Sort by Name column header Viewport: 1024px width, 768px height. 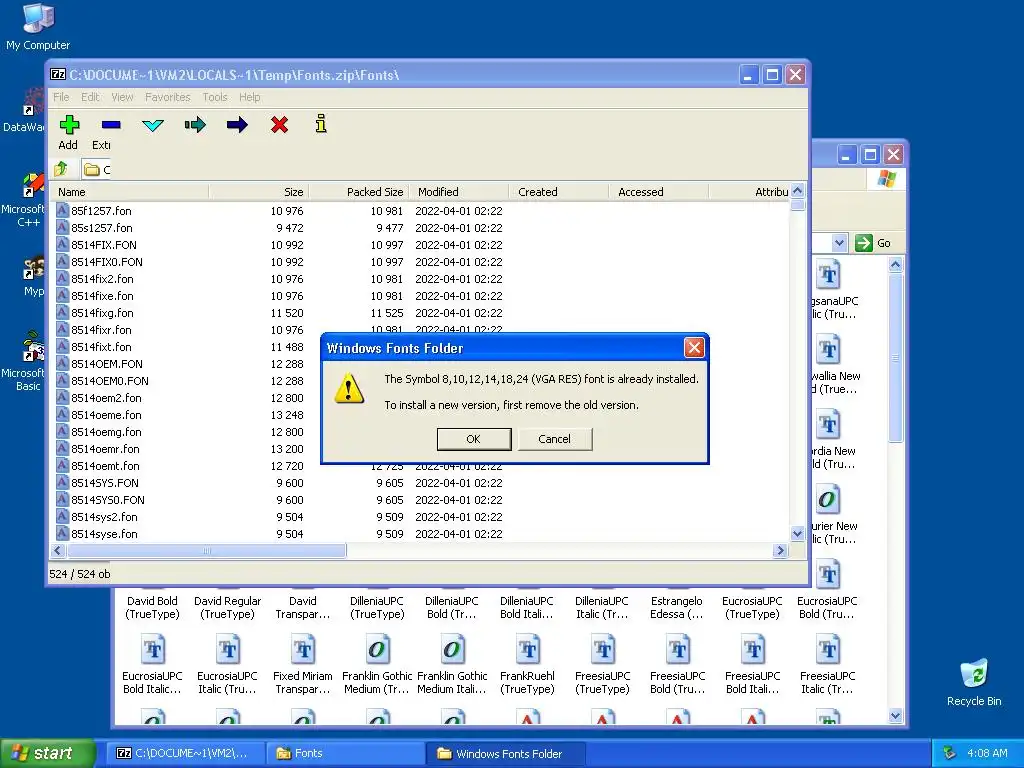tap(129, 191)
